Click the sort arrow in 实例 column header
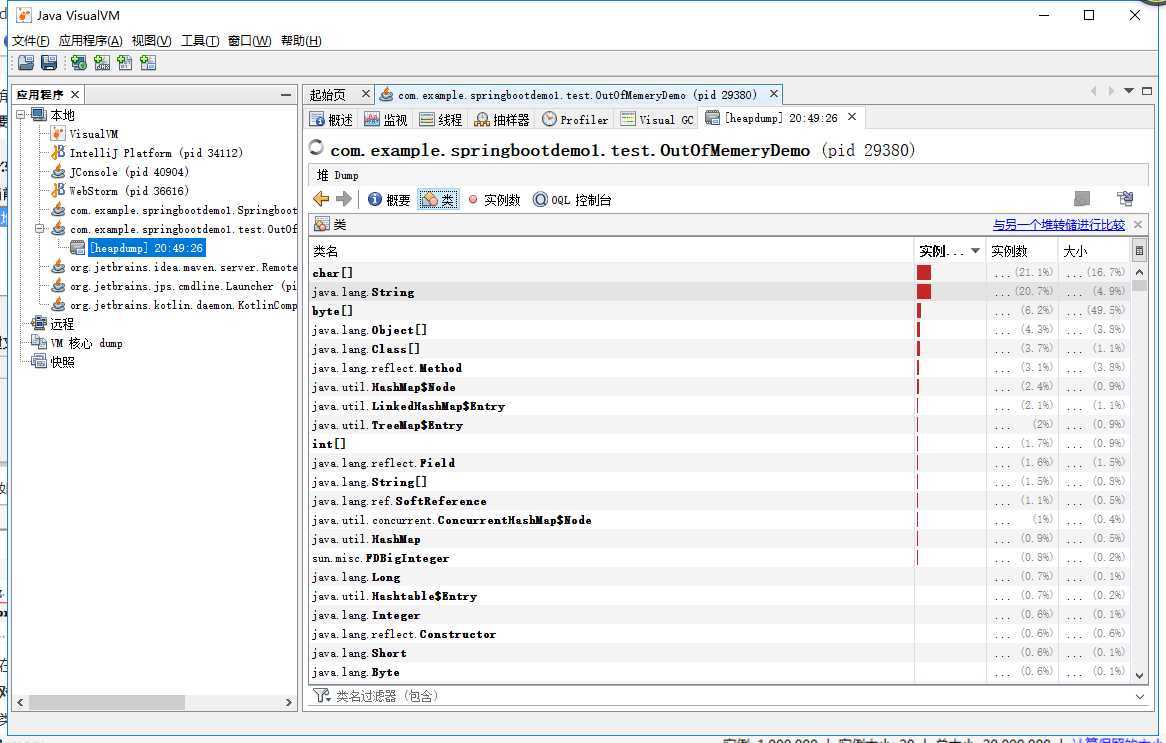 (x=975, y=251)
